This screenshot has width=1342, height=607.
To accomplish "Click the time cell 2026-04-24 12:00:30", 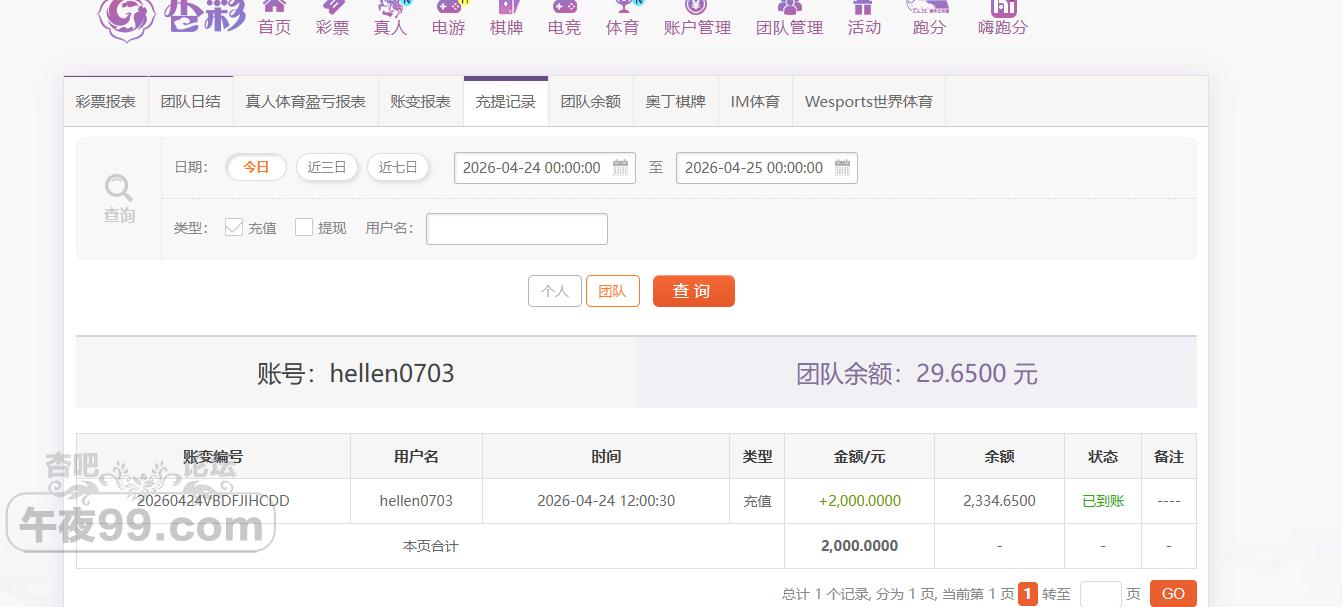I will pyautogui.click(x=606, y=501).
